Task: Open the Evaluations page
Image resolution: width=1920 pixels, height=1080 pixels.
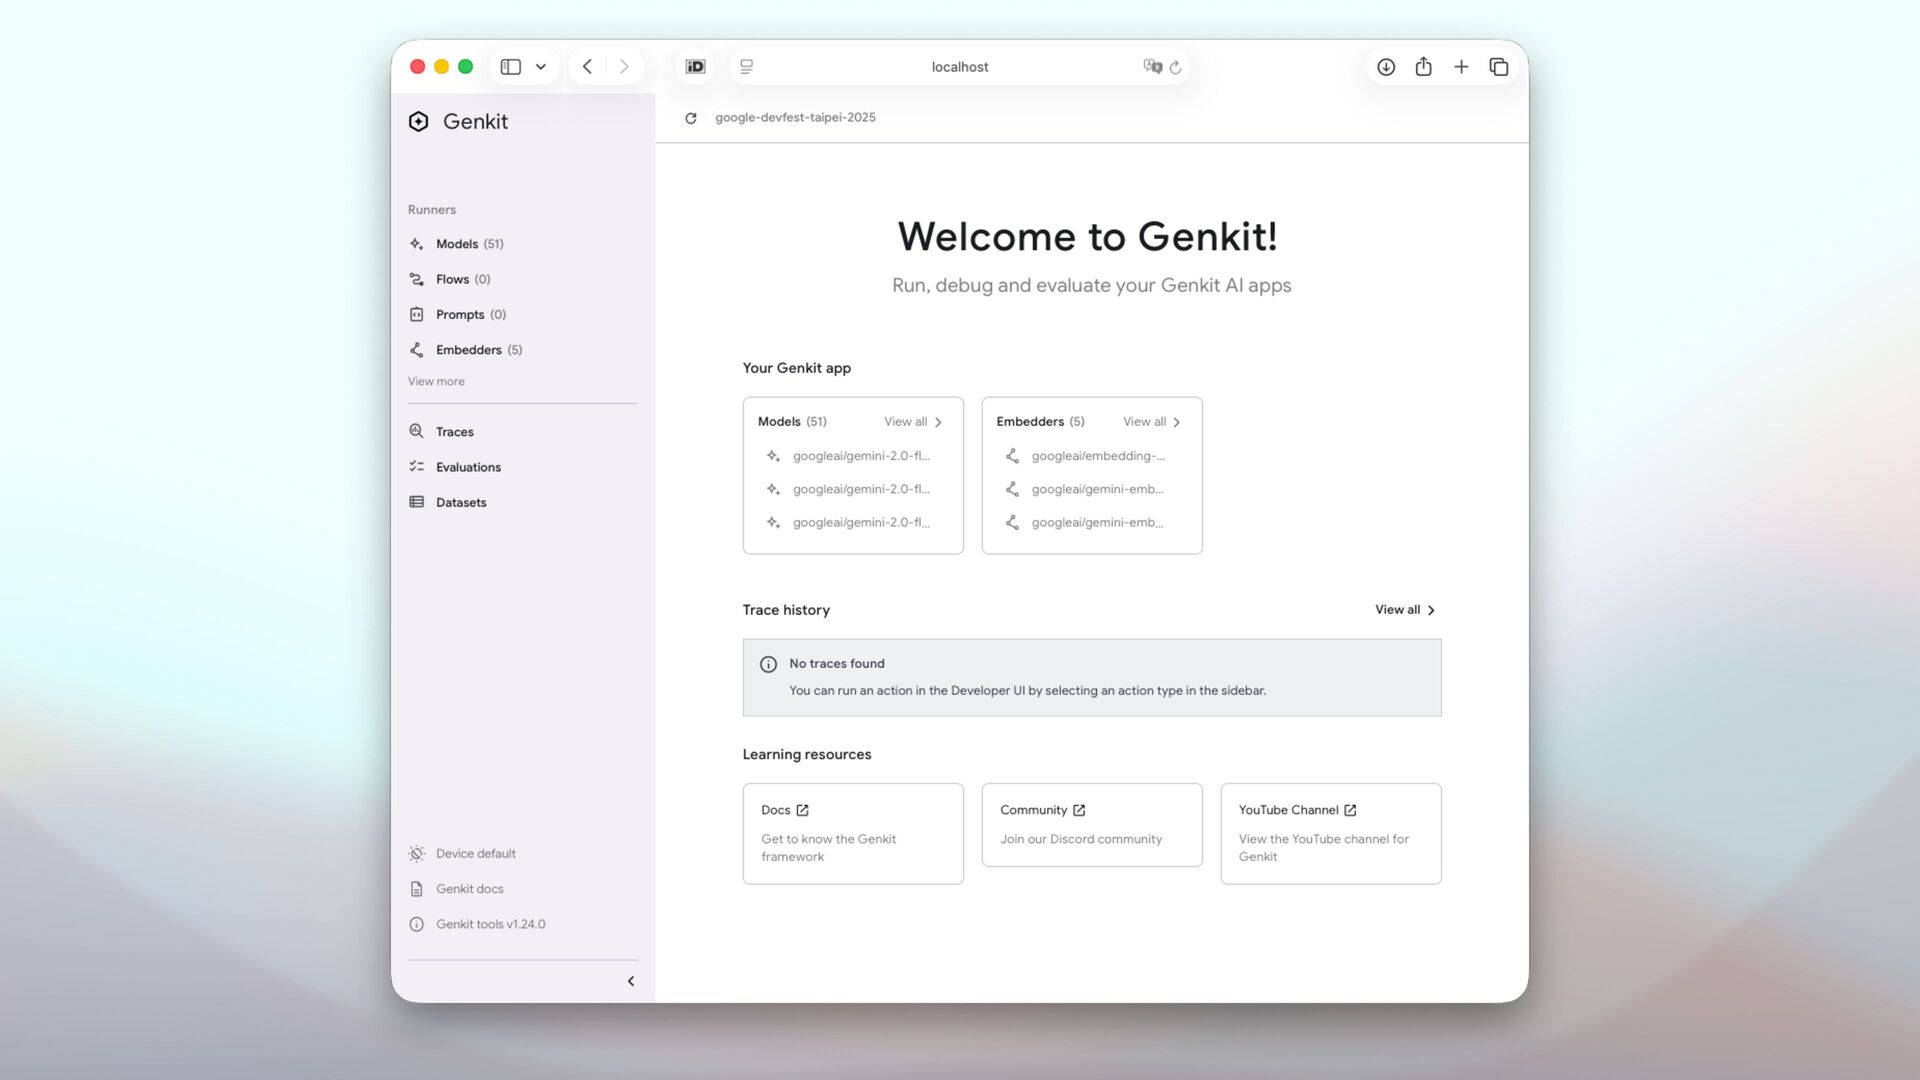Action: click(467, 467)
